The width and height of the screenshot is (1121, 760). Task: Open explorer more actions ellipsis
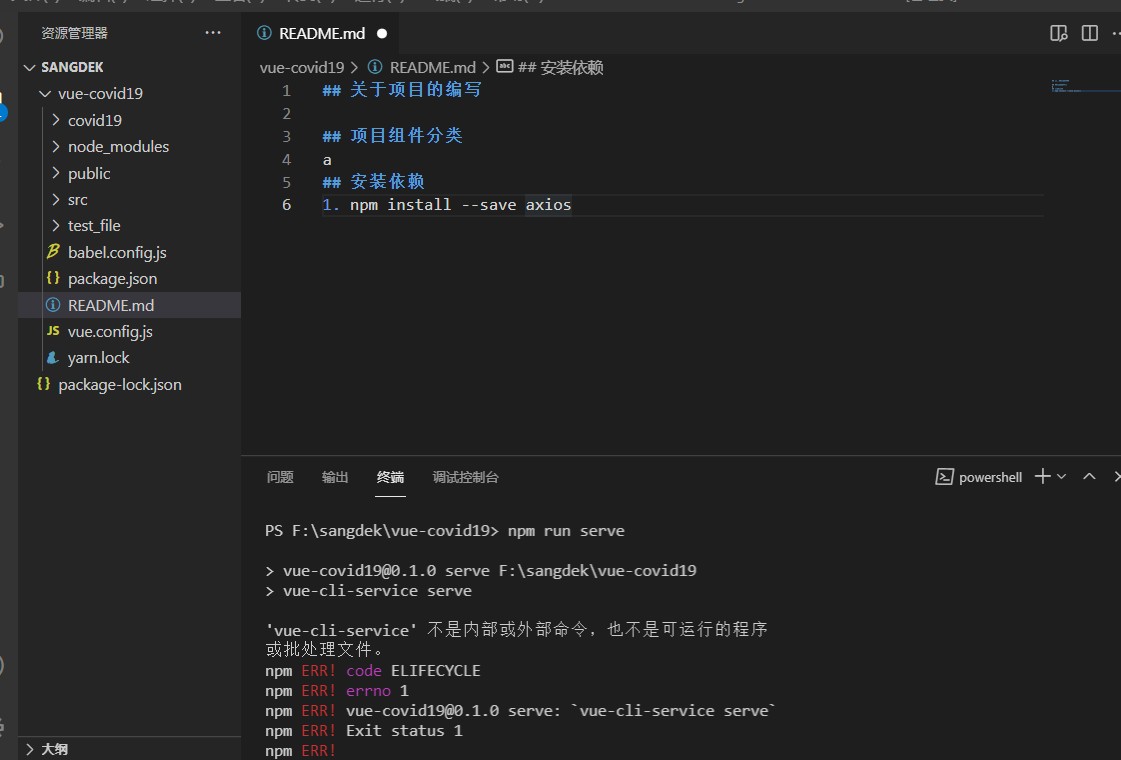pyautogui.click(x=212, y=33)
